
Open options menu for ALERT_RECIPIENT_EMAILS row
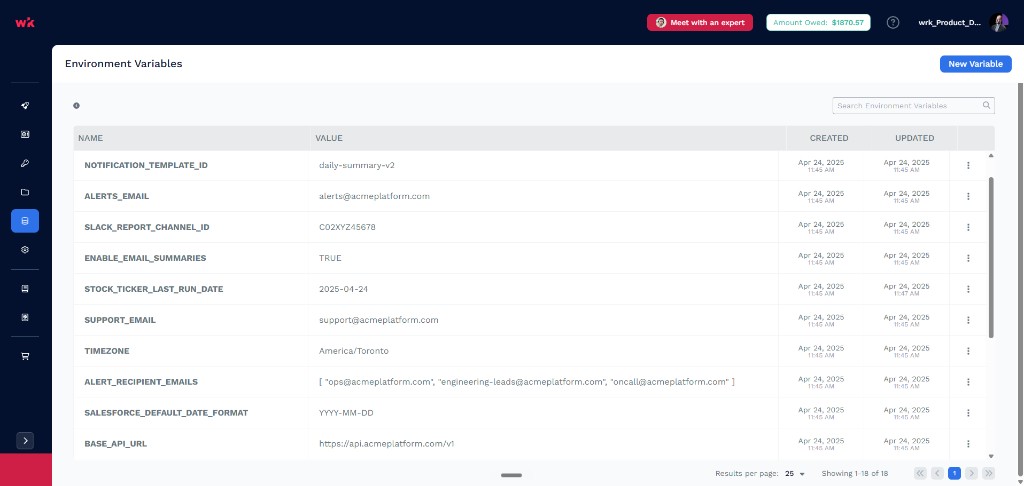coord(968,382)
